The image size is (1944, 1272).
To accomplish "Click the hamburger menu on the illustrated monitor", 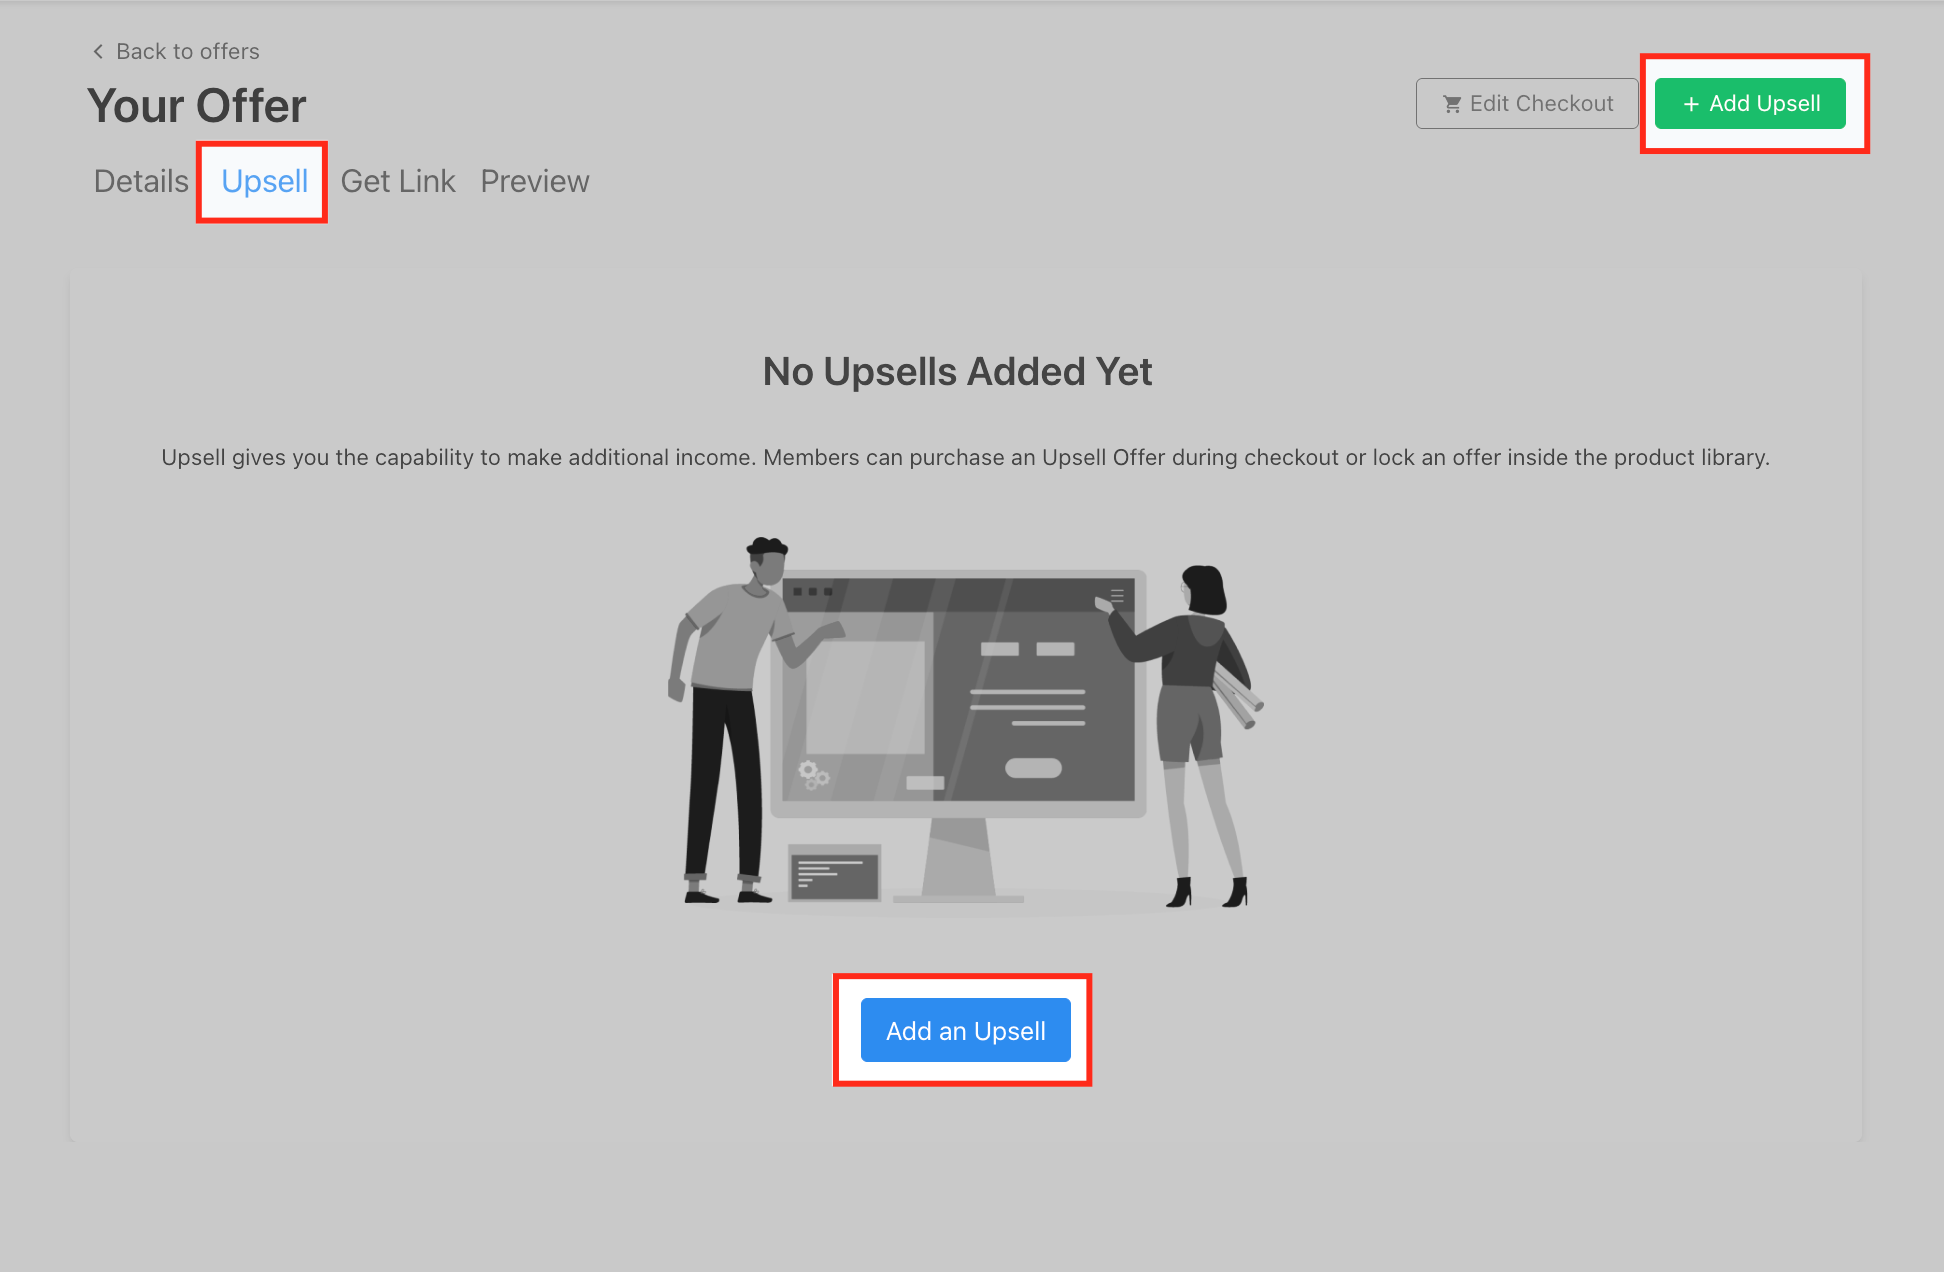I will tap(1117, 595).
